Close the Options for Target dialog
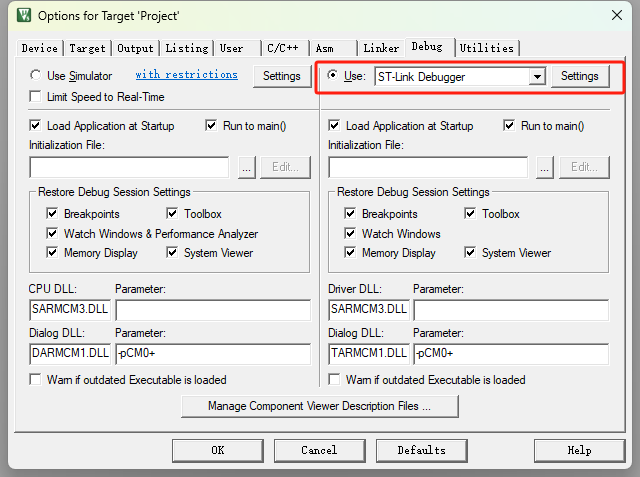Image resolution: width=640 pixels, height=477 pixels. point(617,16)
